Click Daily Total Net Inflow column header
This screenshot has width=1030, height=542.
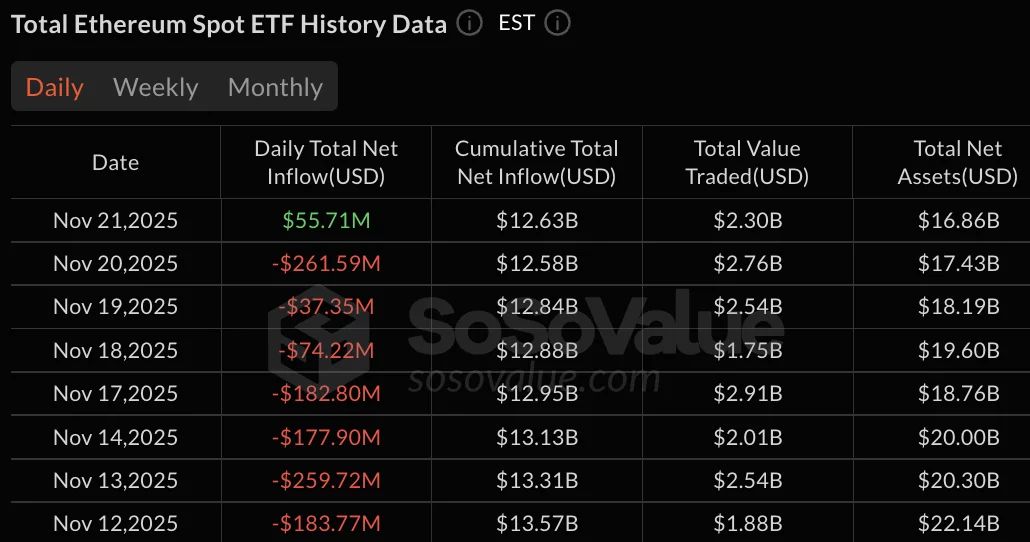click(326, 163)
